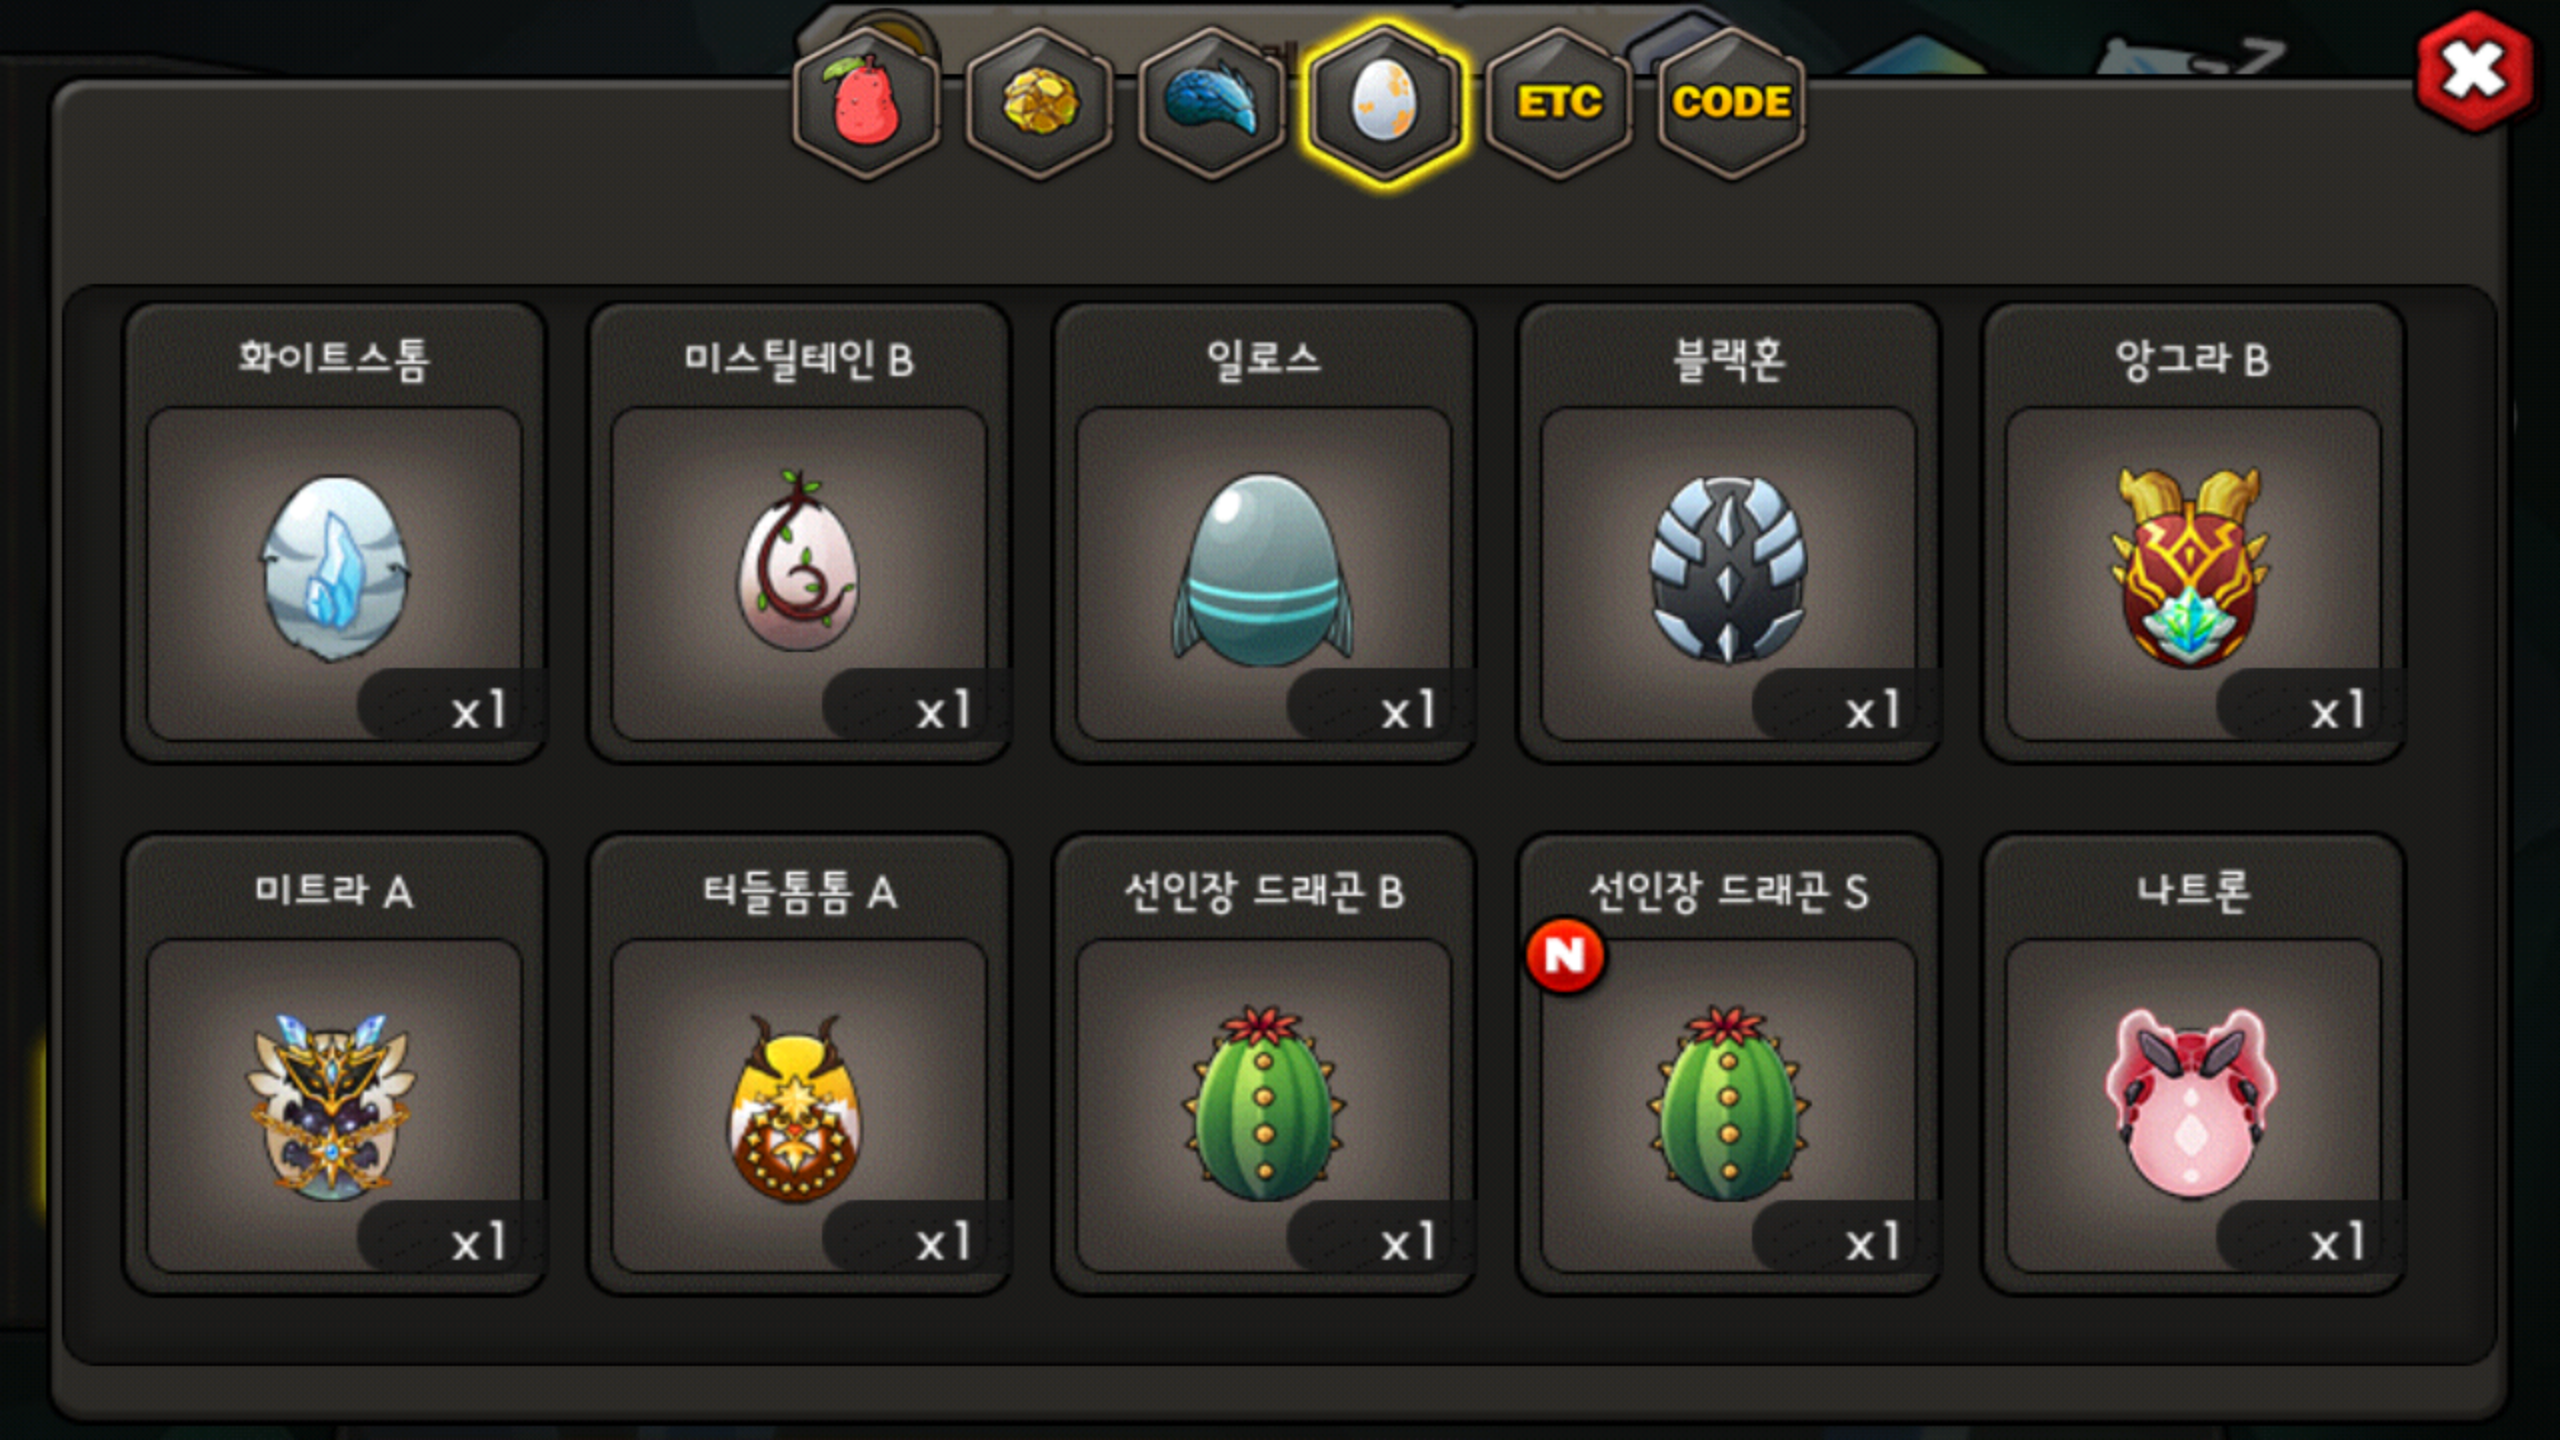This screenshot has width=2560, height=1440.
Task: Open the red fruit food tab
Action: click(867, 103)
